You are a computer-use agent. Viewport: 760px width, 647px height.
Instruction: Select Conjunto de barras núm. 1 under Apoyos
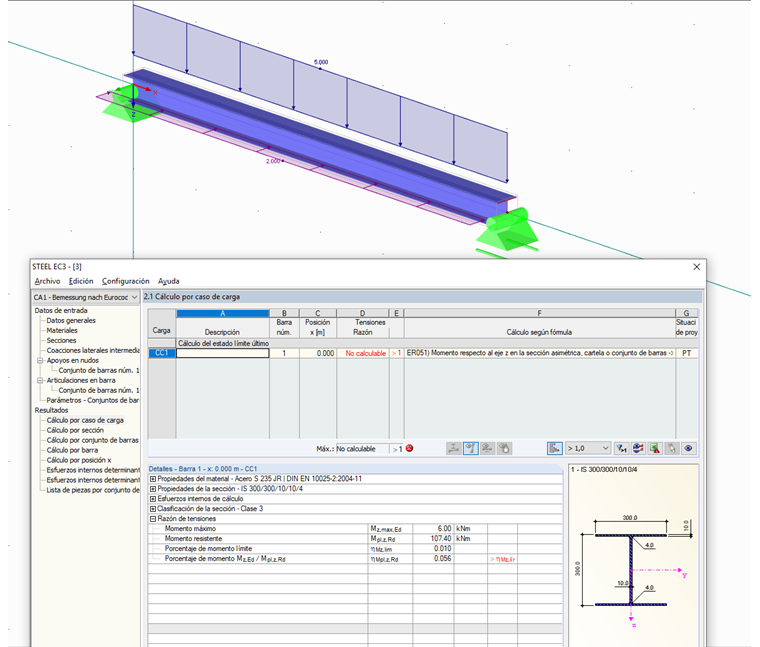tap(99, 370)
